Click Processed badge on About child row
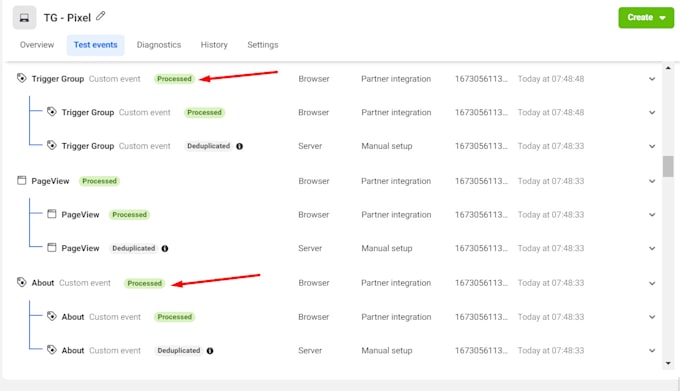 pos(174,317)
